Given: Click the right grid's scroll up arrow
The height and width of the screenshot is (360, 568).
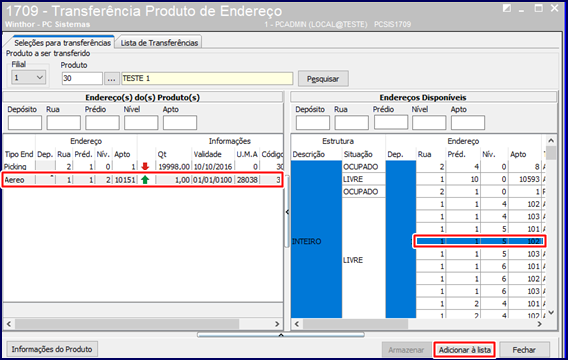Looking at the screenshot, I should (551, 141).
